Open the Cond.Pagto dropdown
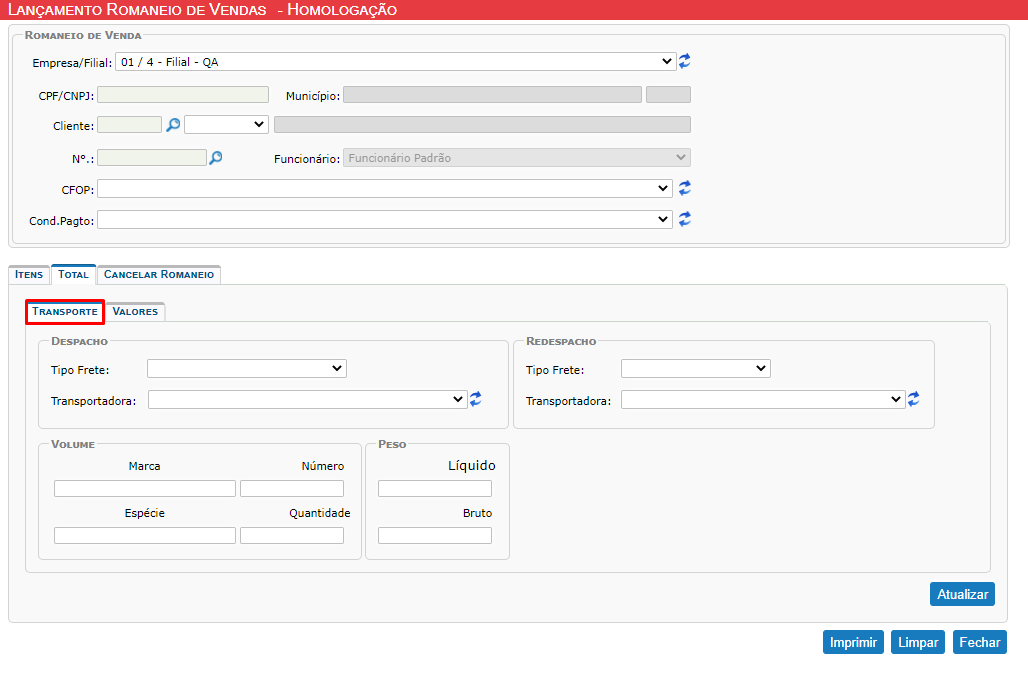Viewport: 1028px width, 674px height. 385,220
